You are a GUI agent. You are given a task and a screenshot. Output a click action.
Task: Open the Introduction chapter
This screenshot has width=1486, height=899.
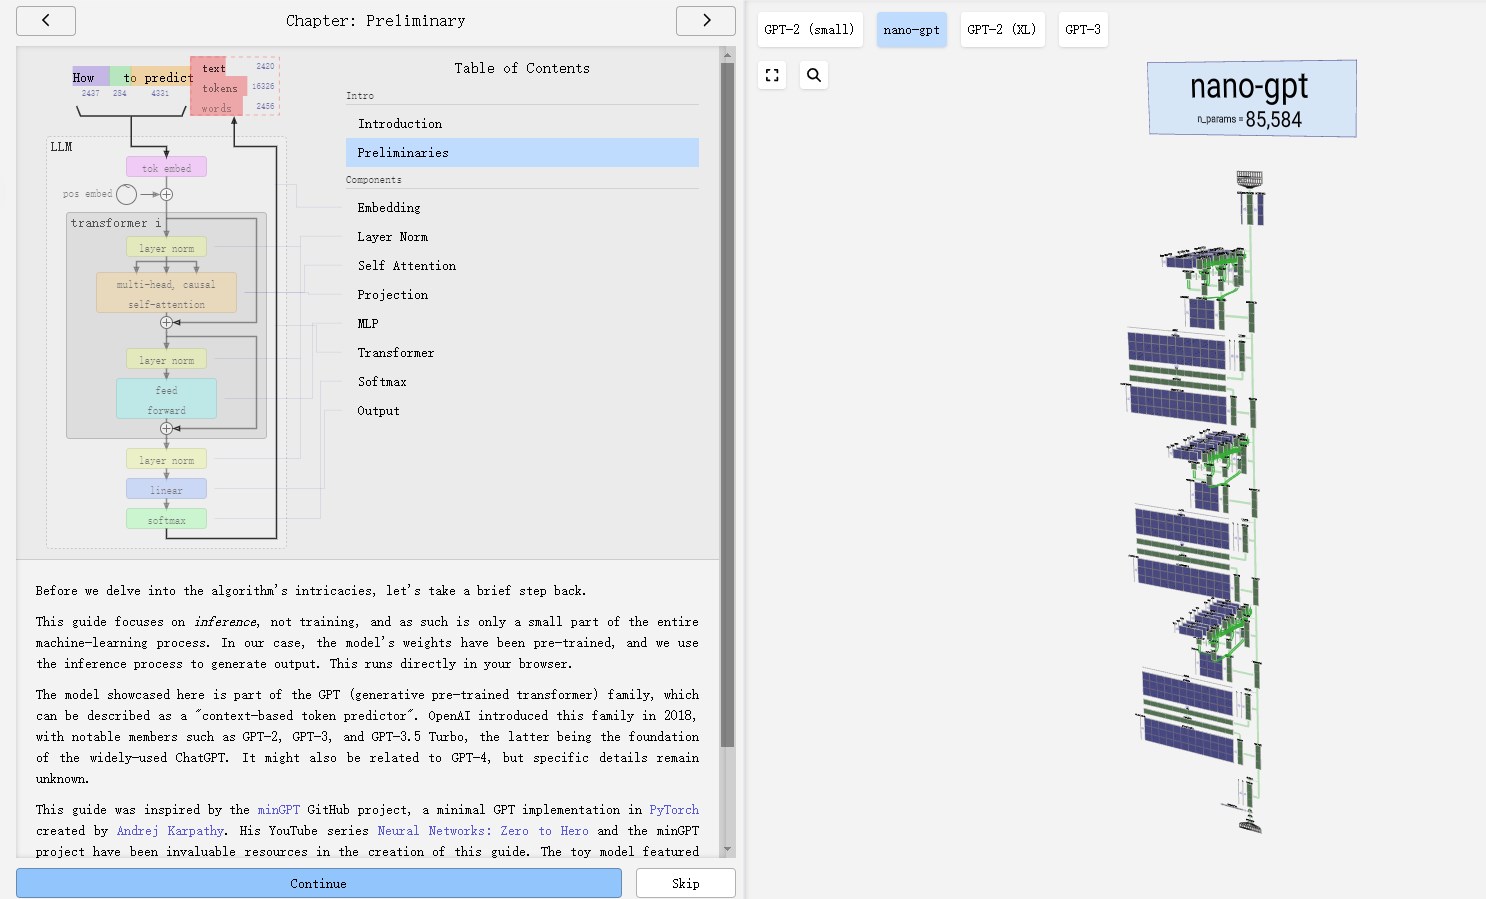(x=522, y=124)
